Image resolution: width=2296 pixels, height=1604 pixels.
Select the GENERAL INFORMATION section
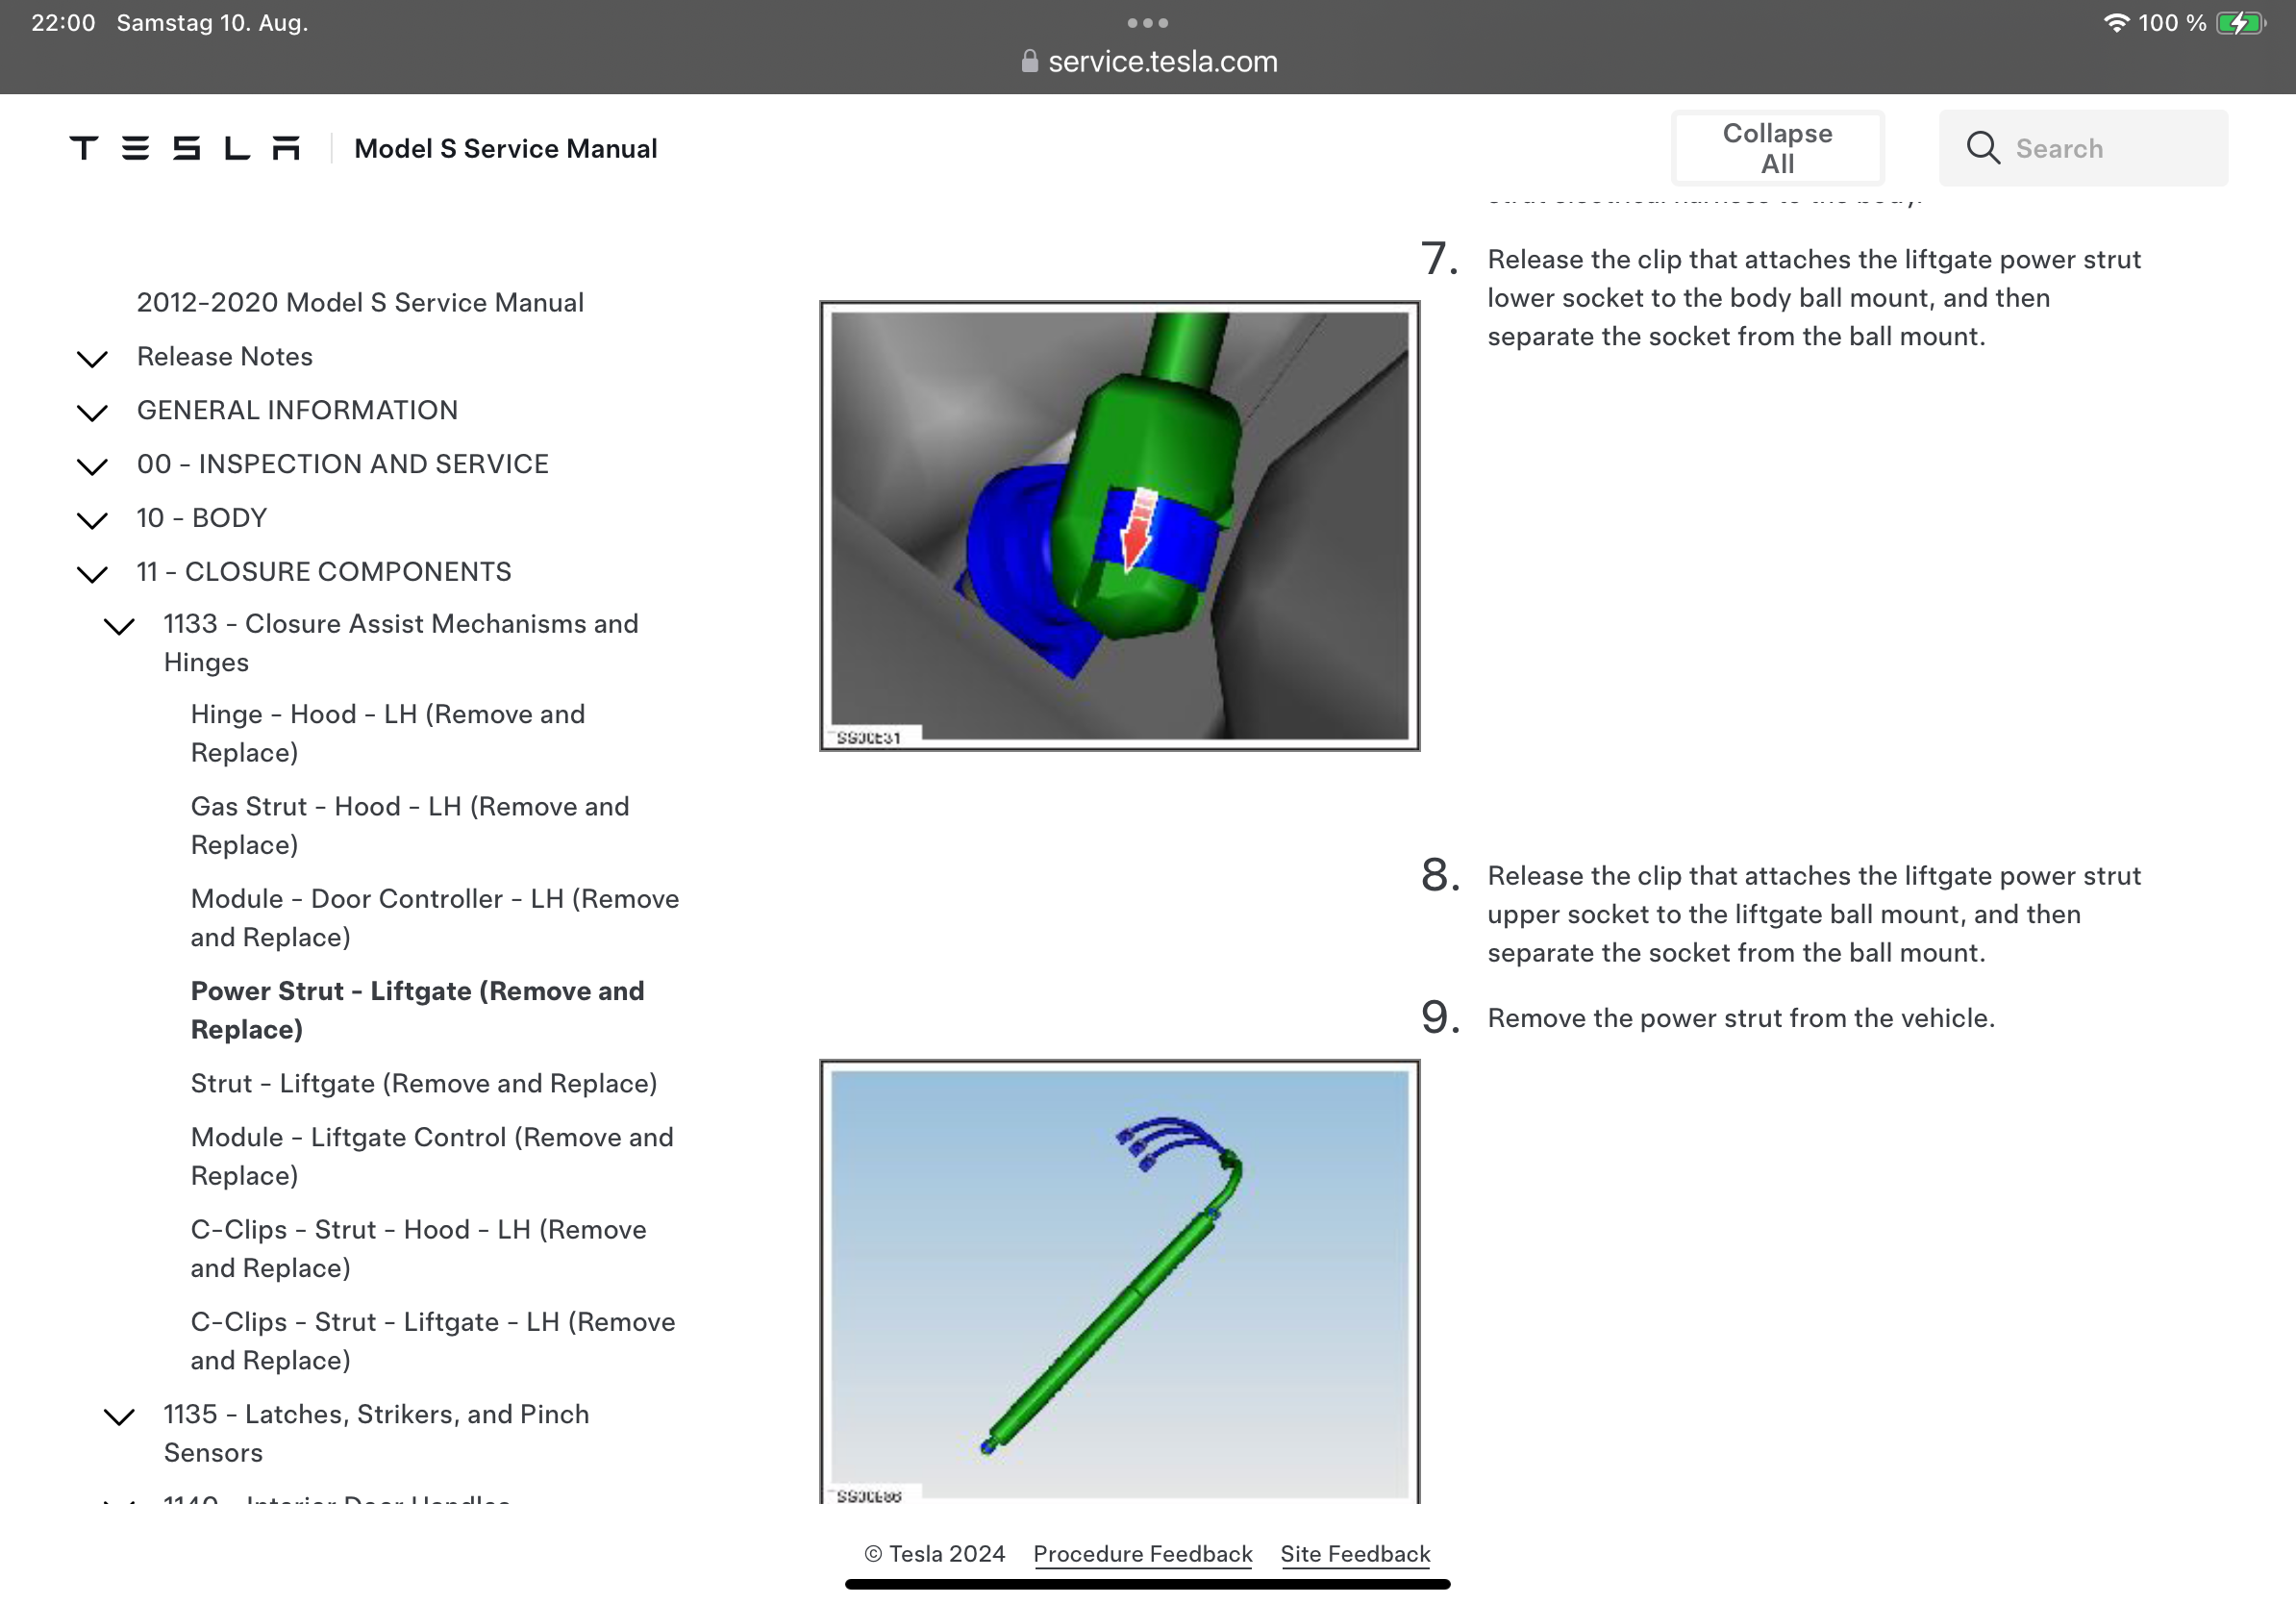(x=297, y=410)
